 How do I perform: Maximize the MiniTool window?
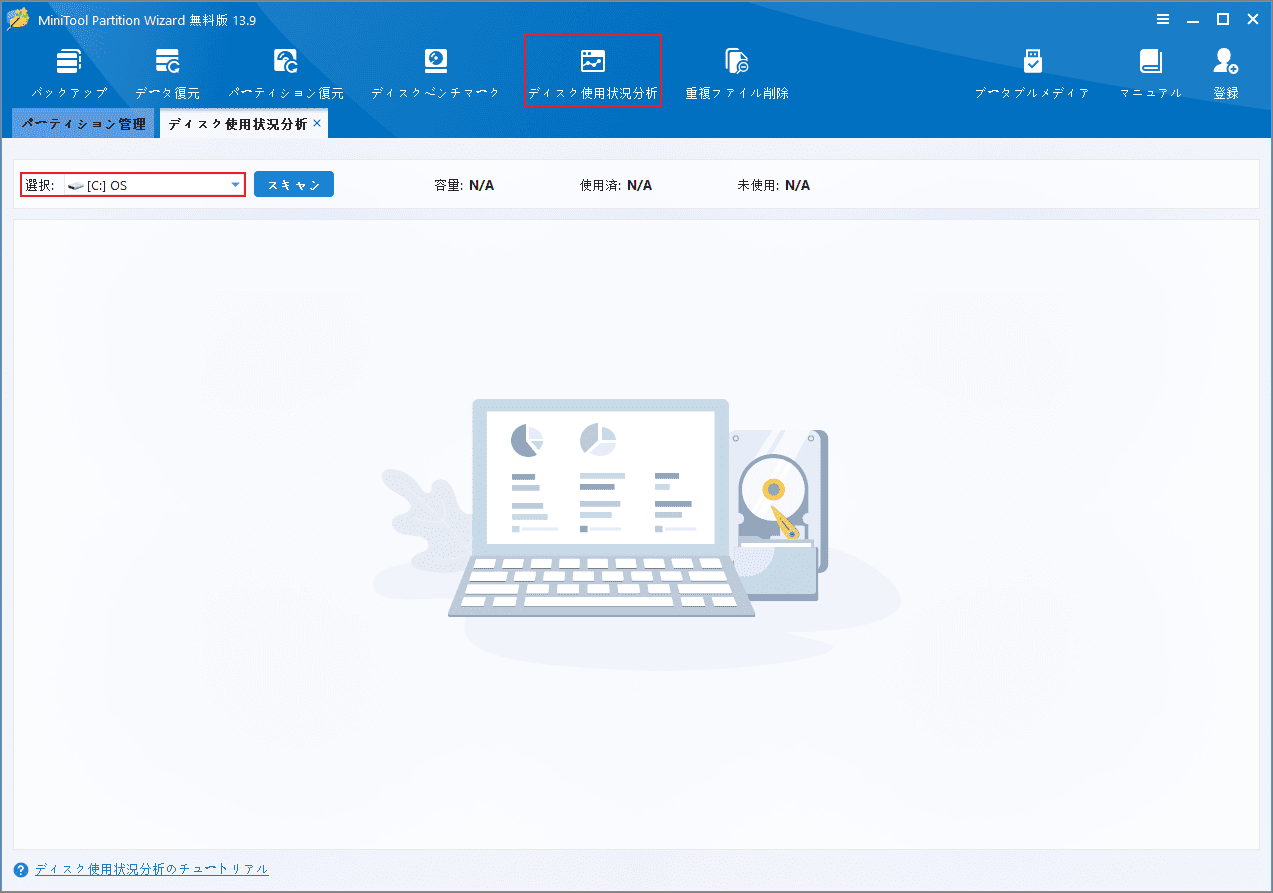[1222, 19]
